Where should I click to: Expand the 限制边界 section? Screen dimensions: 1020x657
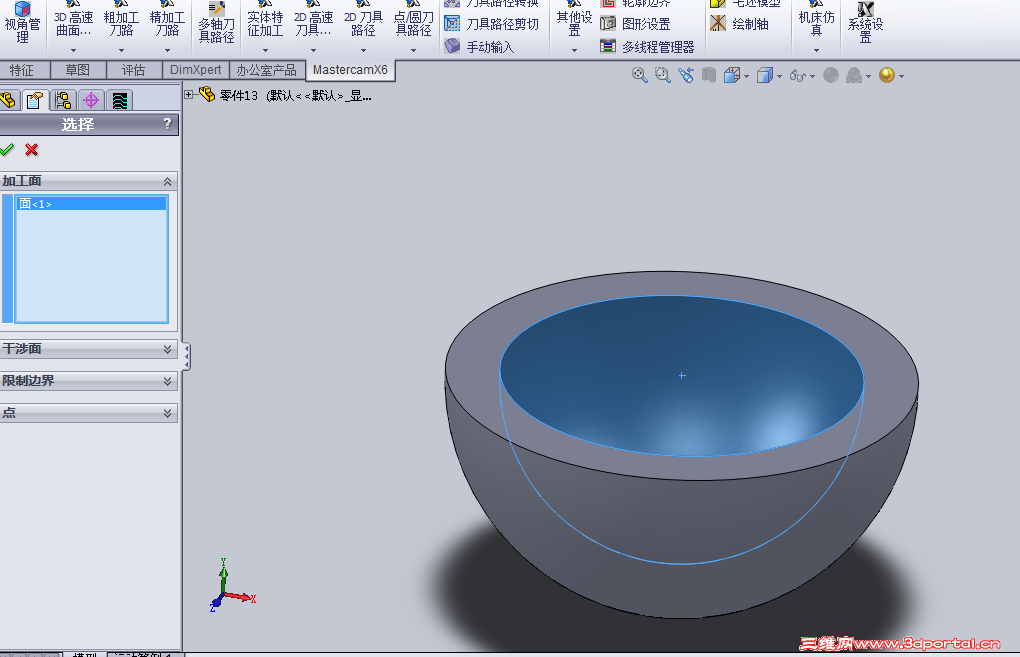[167, 381]
